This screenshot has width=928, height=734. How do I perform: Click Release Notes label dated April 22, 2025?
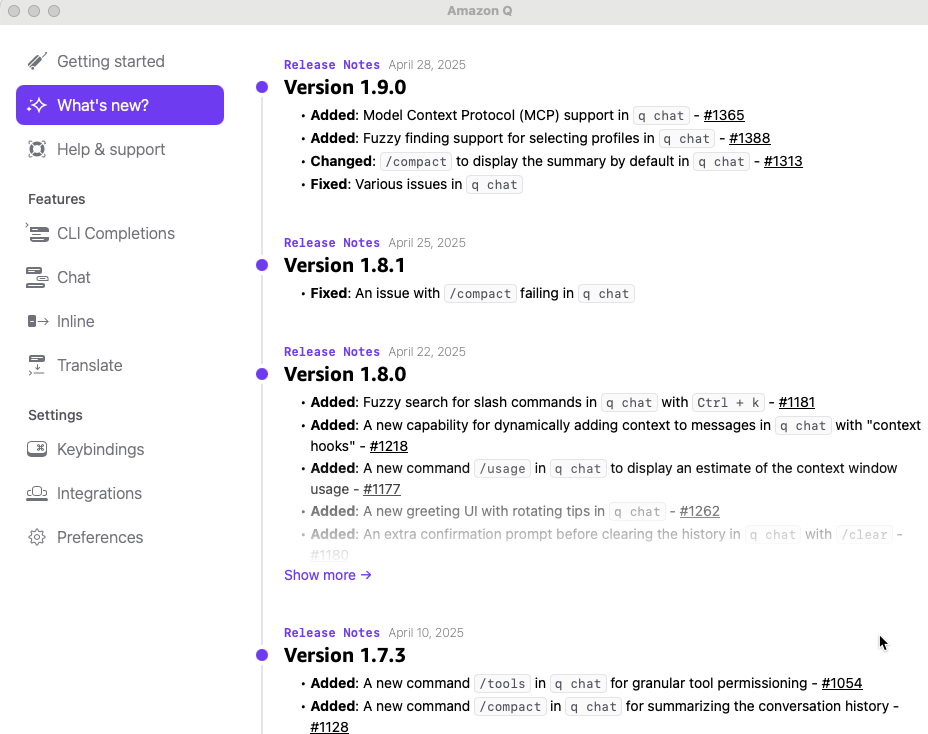(x=332, y=352)
